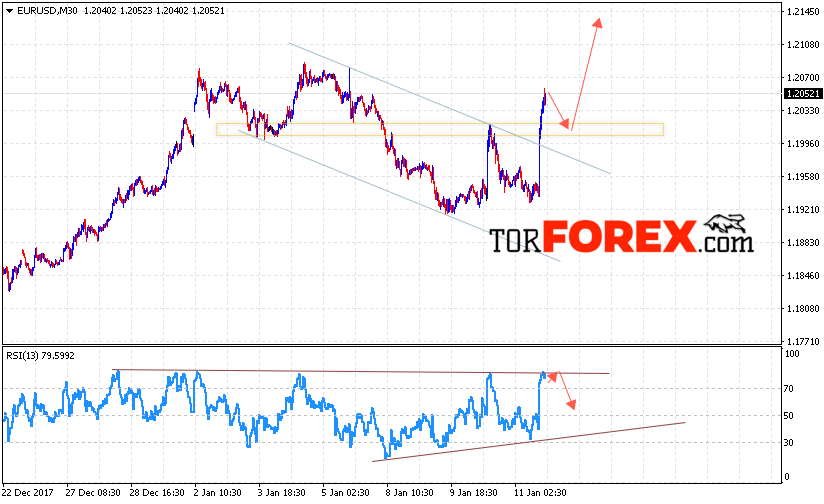Click price level 1.20700 on the scale
Image resolution: width=824 pixels, height=504 pixels.
[x=804, y=78]
